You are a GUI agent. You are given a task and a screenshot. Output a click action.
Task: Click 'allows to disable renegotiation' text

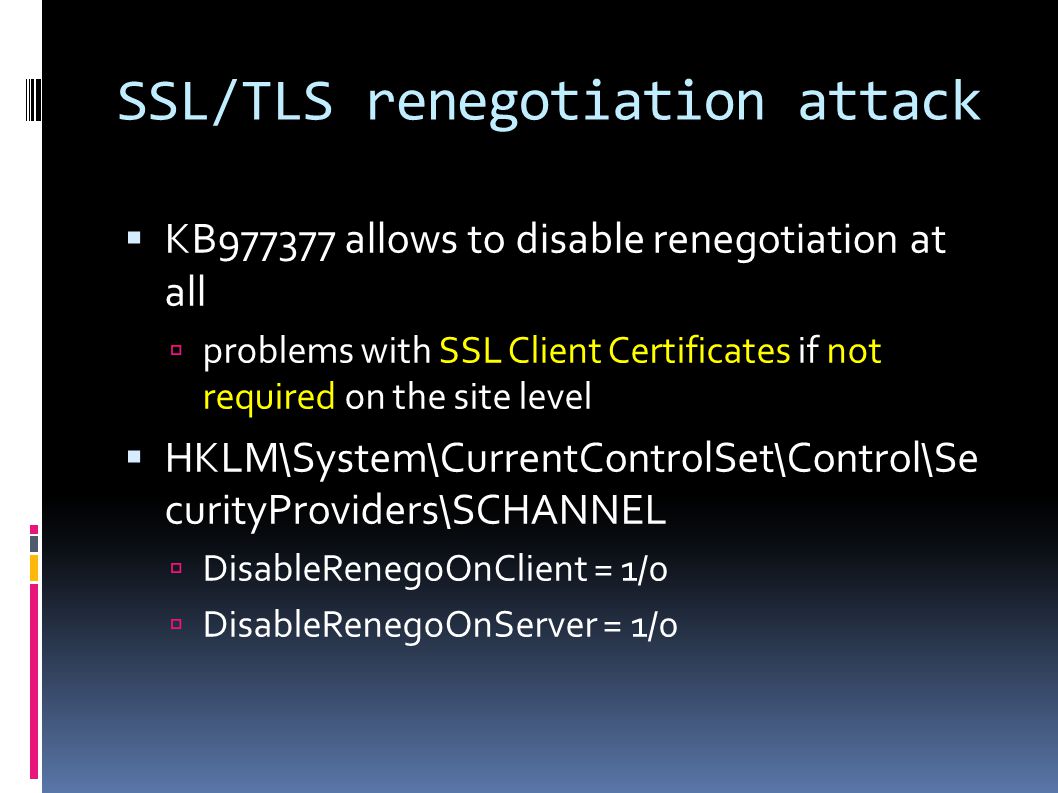click(621, 239)
